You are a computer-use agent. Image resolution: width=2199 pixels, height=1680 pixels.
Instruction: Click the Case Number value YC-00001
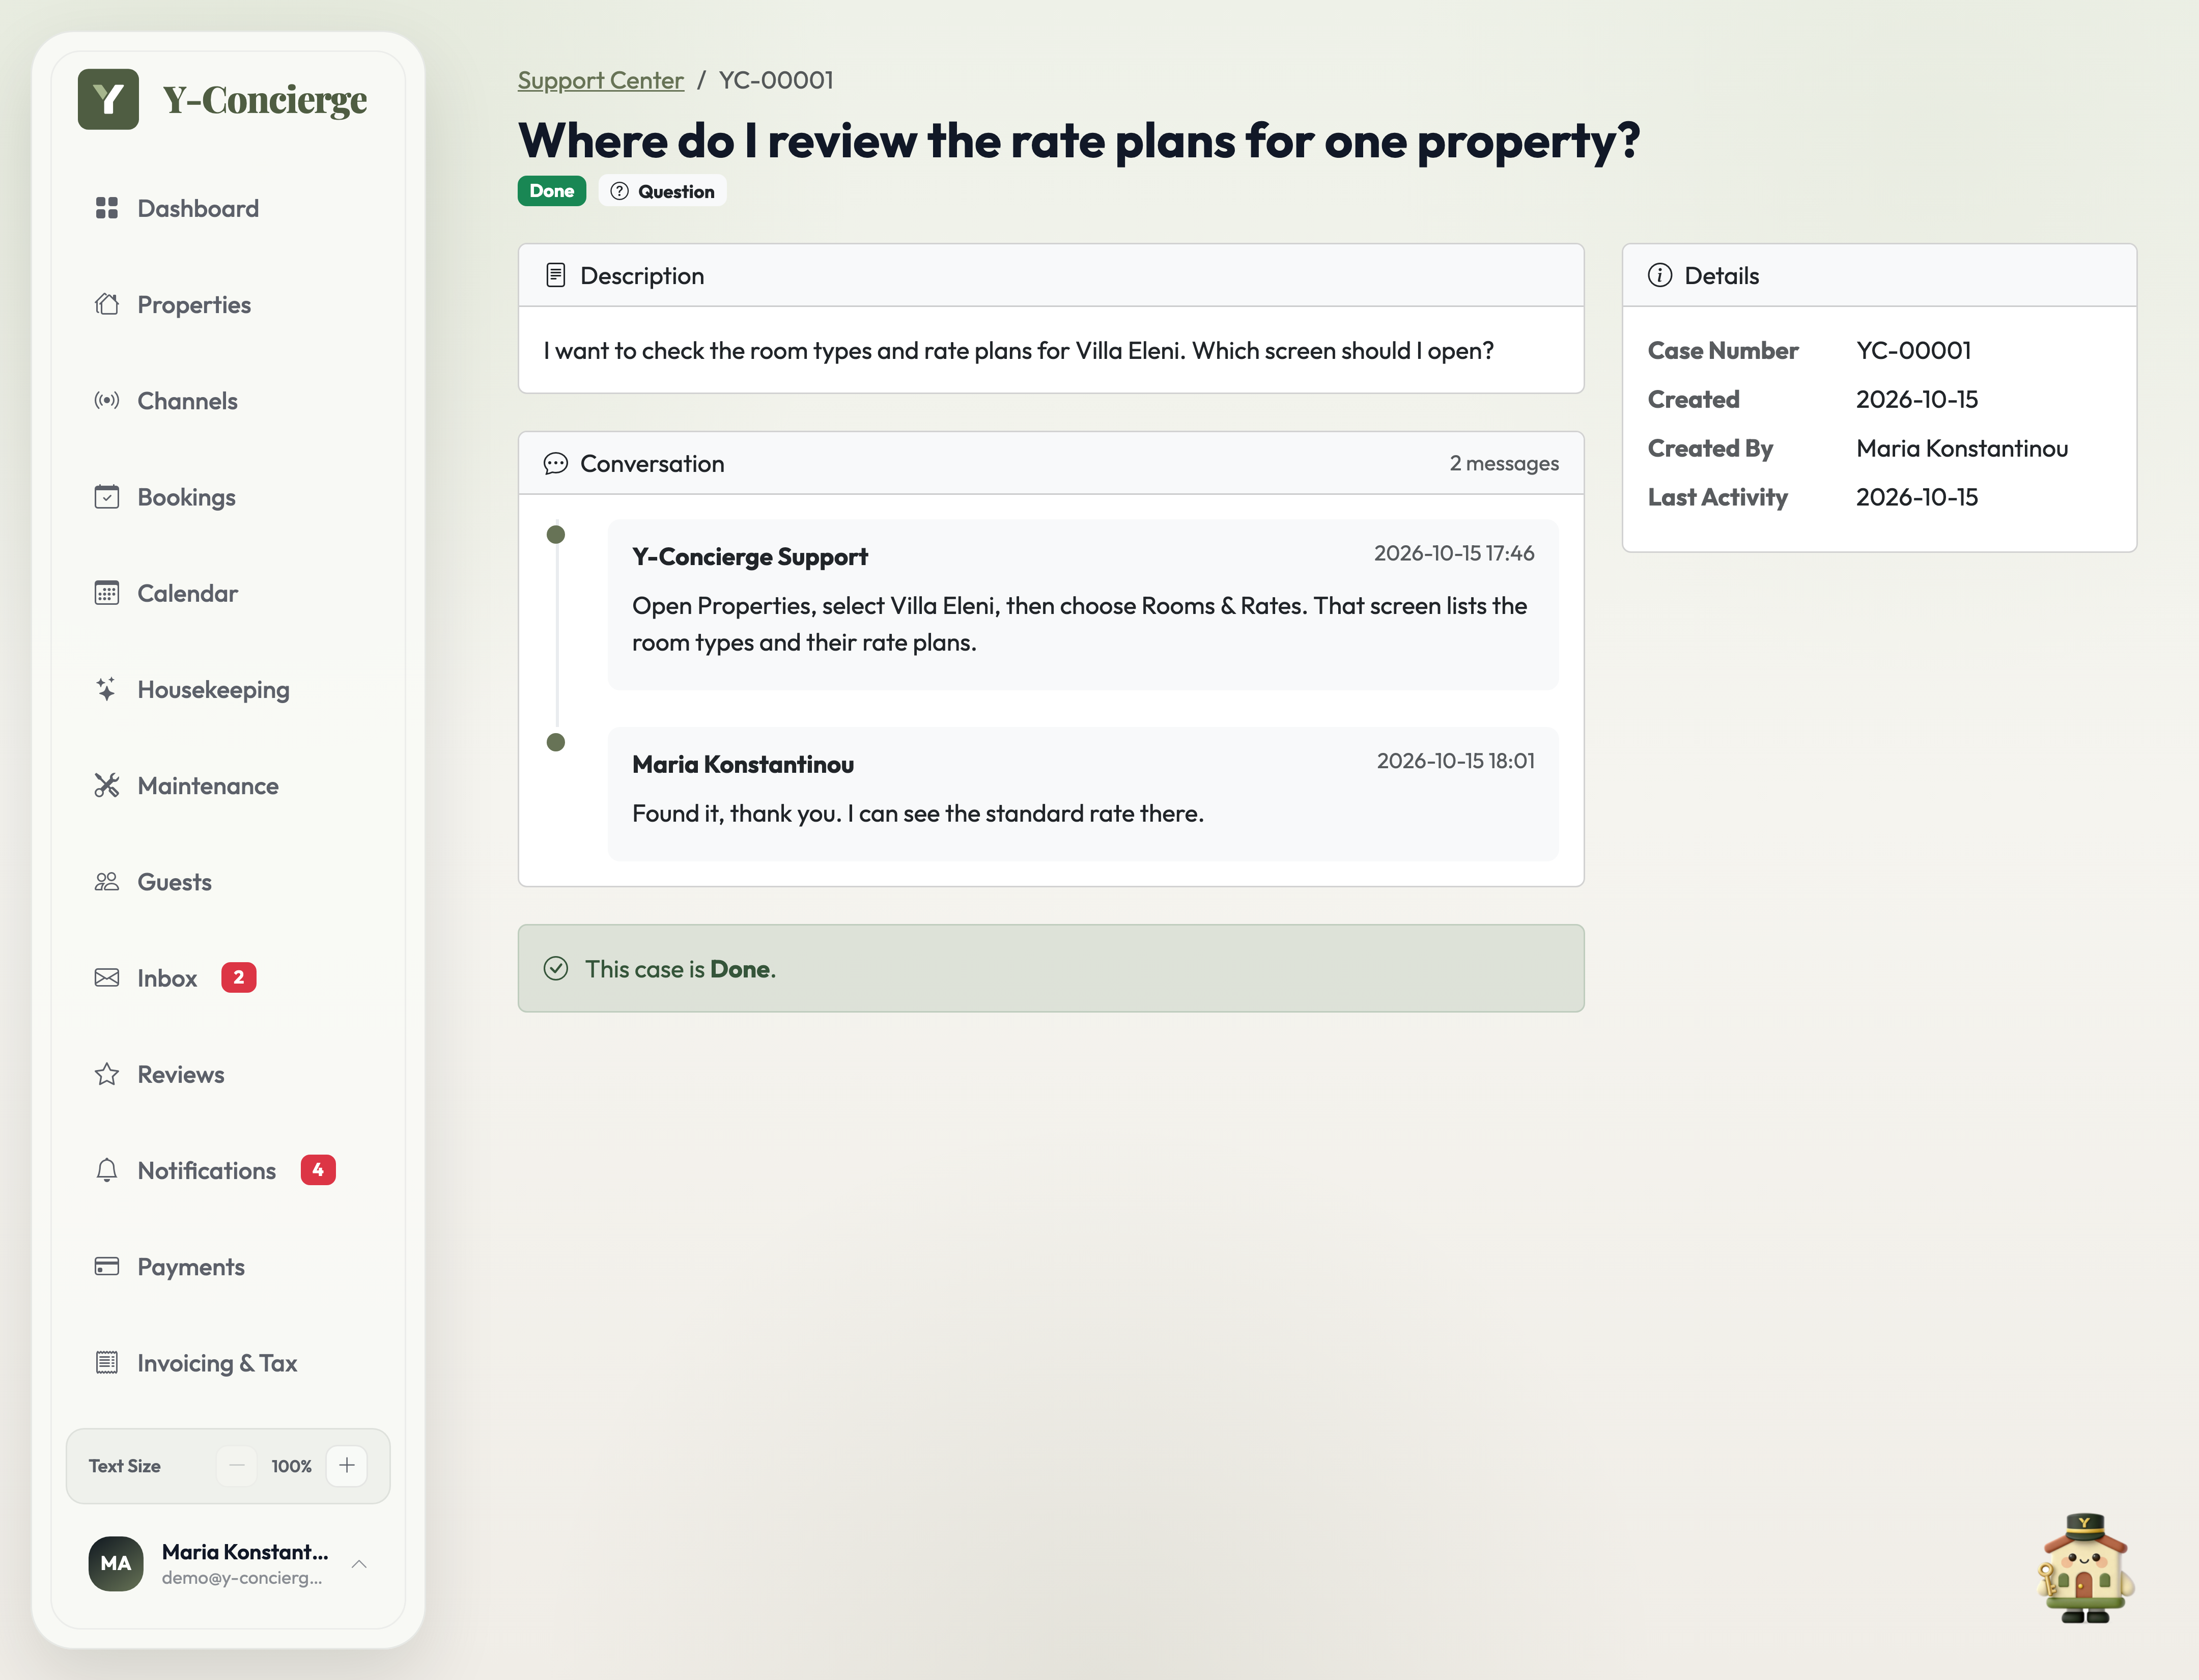tap(1914, 350)
